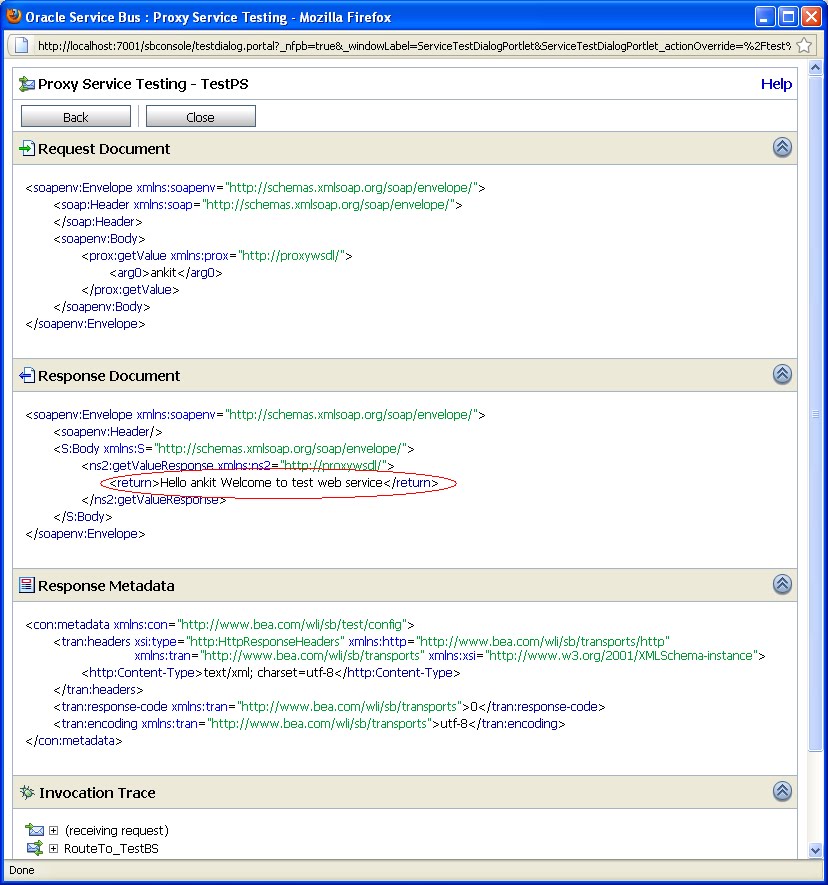Click the http:Content-Type text/xml line
Image resolution: width=828 pixels, height=885 pixels.
click(271, 673)
